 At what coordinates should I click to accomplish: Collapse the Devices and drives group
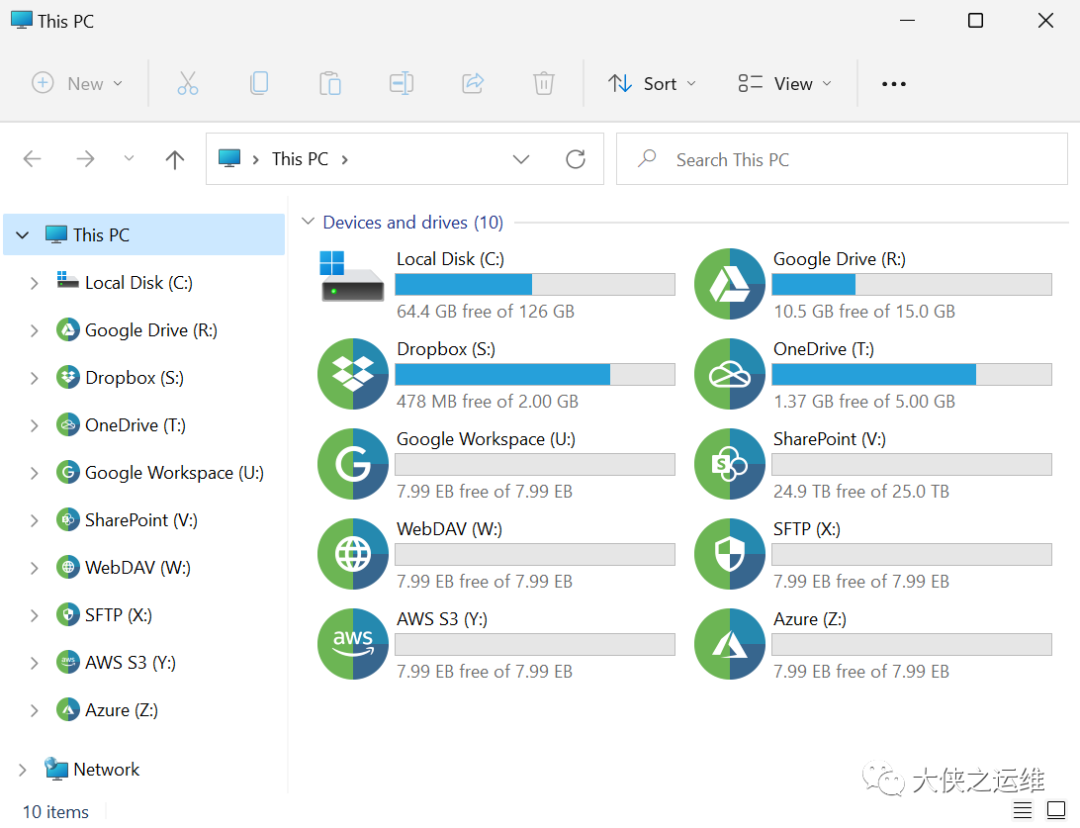pos(308,222)
